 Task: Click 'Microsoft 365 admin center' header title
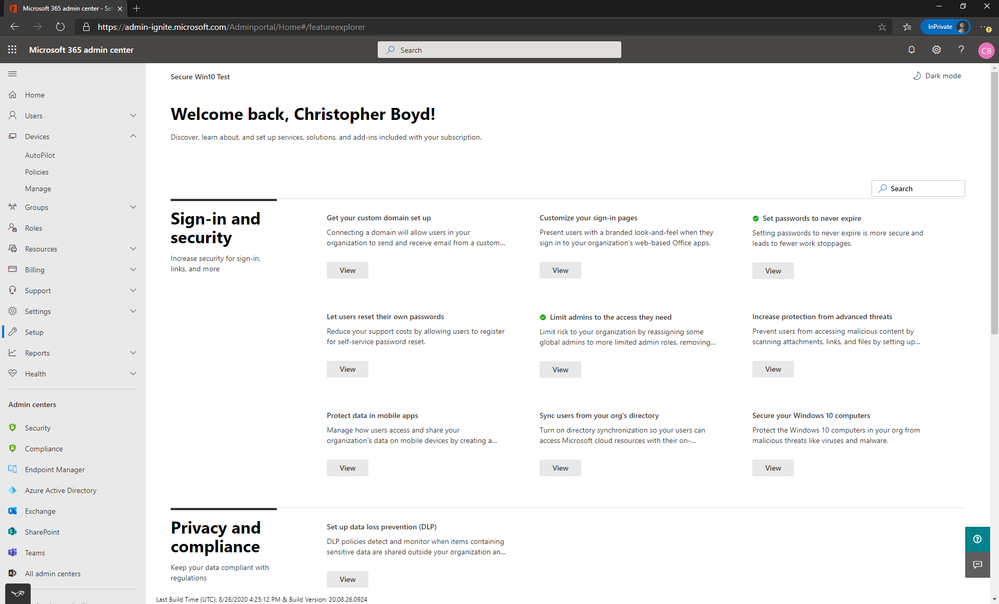(81, 50)
